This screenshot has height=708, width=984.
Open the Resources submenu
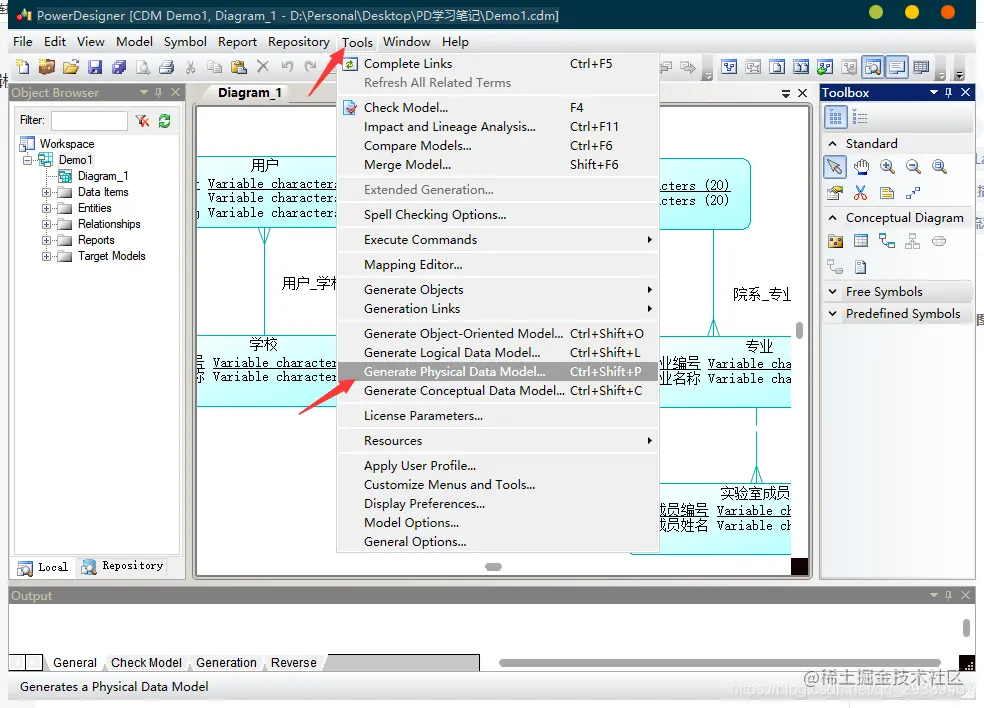498,441
